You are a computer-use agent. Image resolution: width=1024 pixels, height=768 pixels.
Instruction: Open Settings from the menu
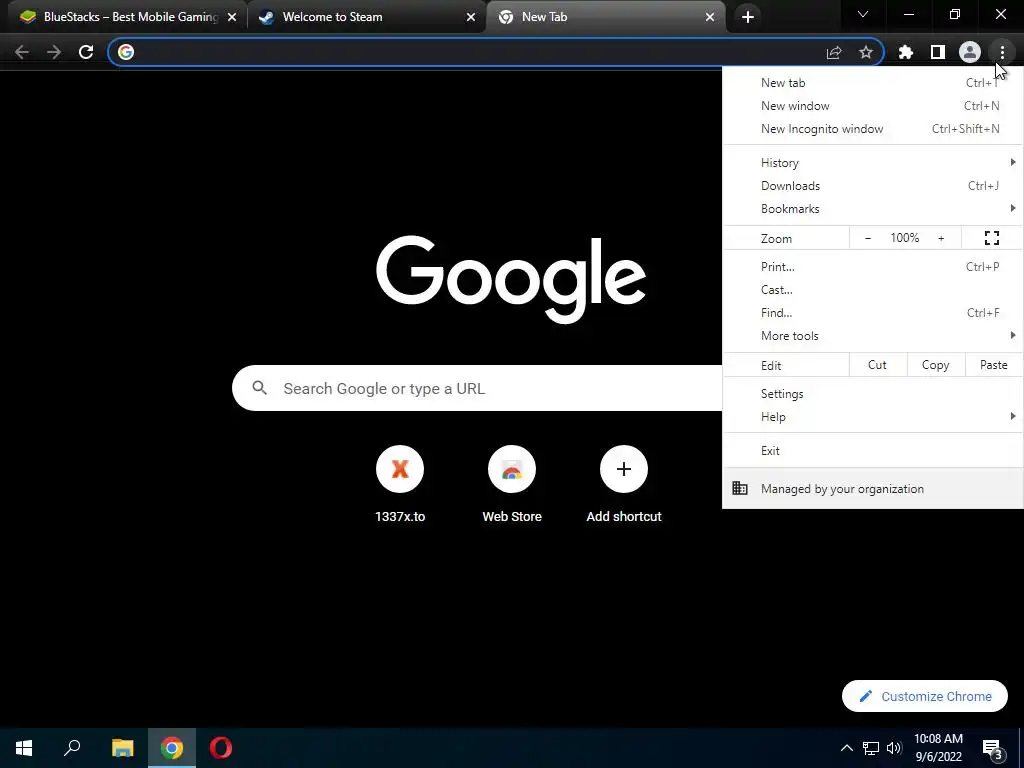(872, 394)
